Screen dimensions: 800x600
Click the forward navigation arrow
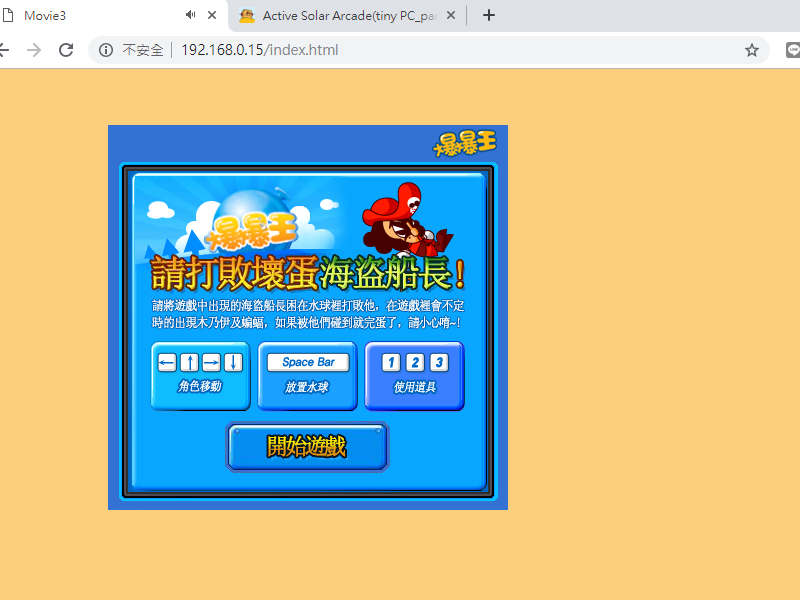tap(32, 47)
